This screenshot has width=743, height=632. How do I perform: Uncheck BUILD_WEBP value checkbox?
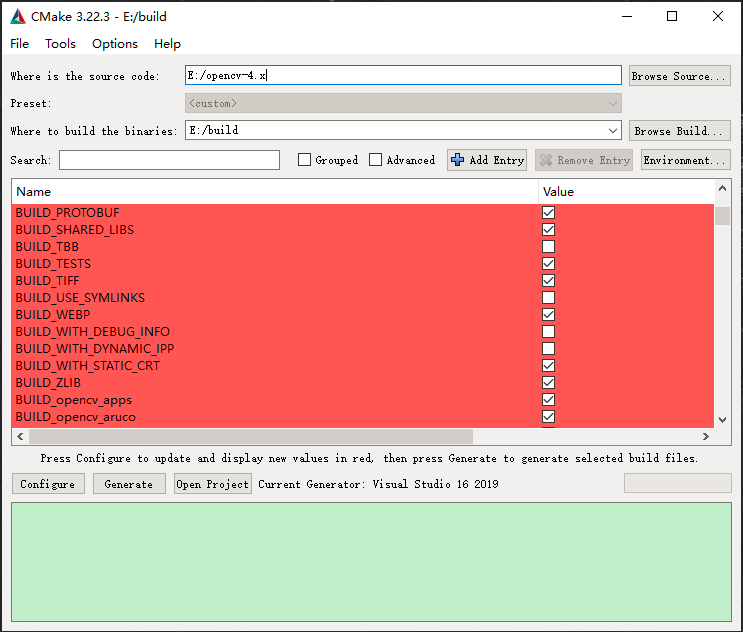(x=548, y=315)
